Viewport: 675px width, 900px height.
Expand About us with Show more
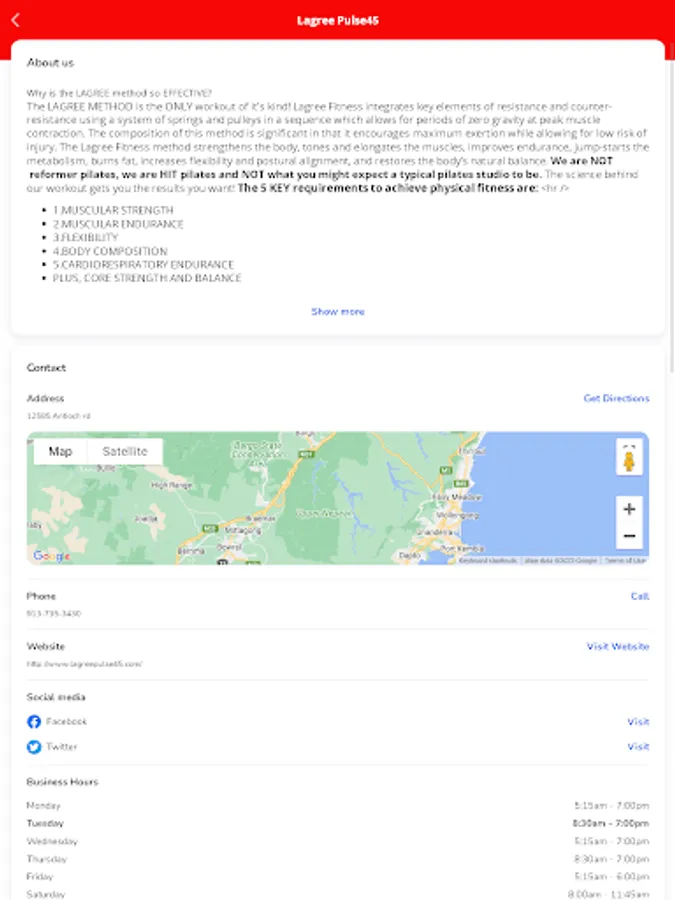pos(338,312)
